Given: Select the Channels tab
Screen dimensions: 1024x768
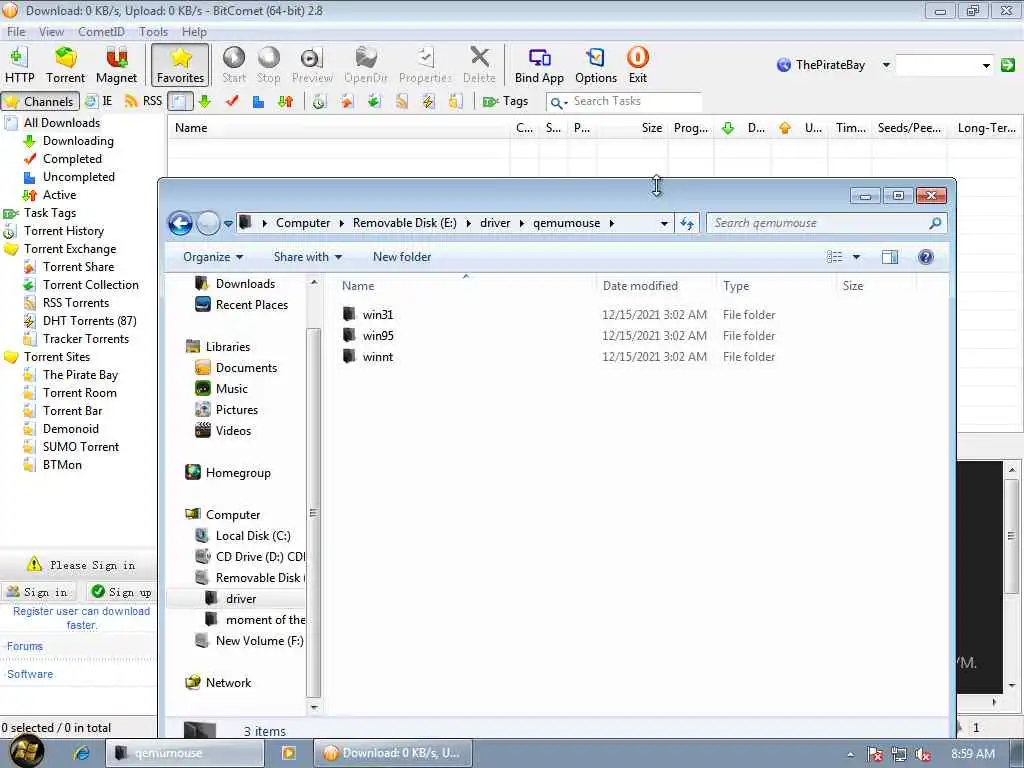Looking at the screenshot, I should [40, 101].
